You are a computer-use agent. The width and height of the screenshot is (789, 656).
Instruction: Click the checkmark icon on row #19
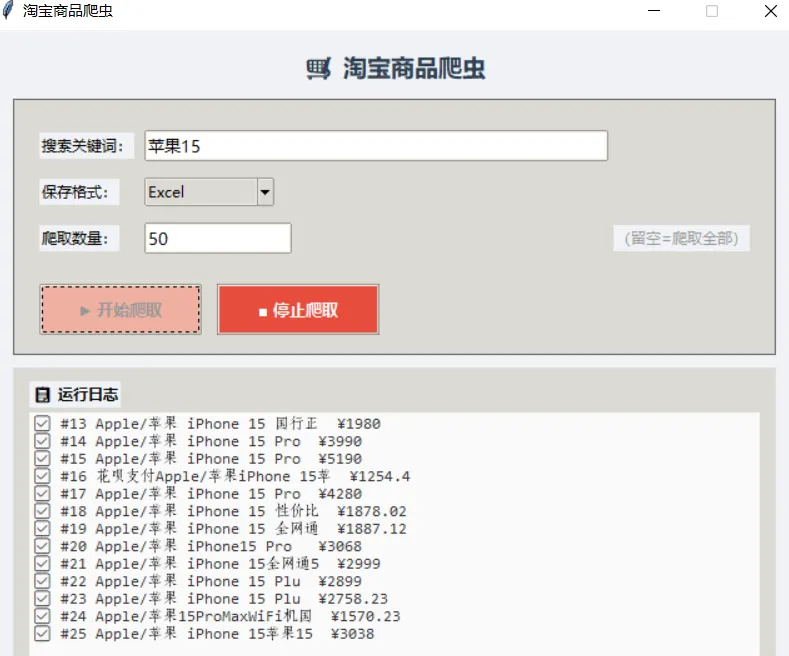(42, 529)
